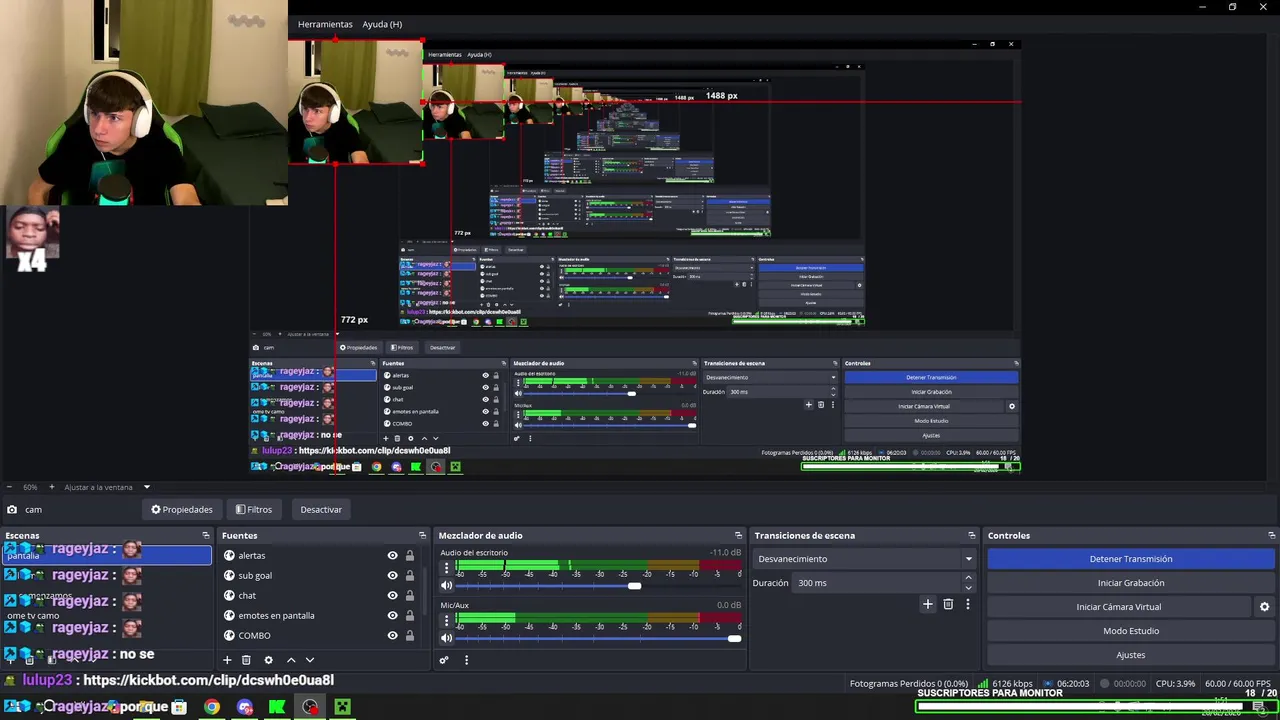Unlock the alertas source
This screenshot has width=1280, height=720.
click(x=409, y=555)
